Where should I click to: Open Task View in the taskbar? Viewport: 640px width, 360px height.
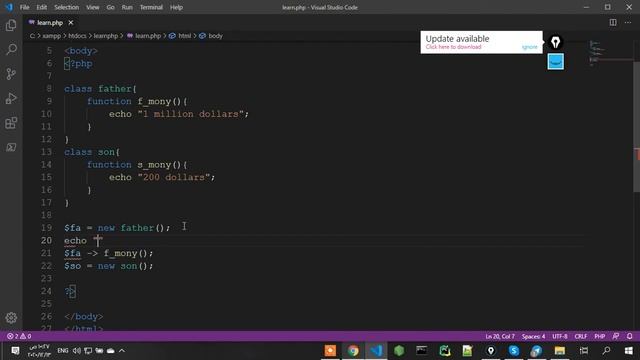[x=584, y=351]
